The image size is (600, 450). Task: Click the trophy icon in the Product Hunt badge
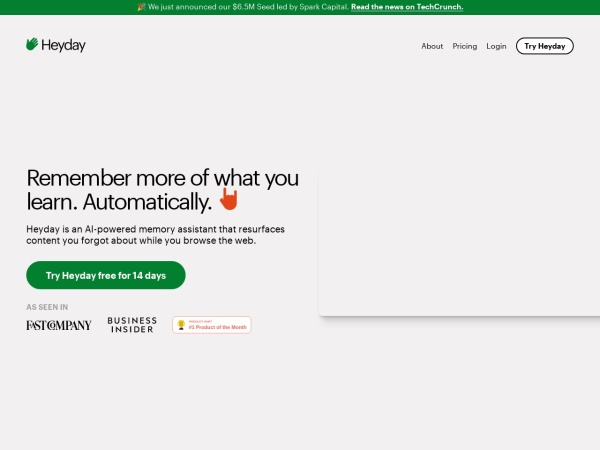(x=181, y=325)
